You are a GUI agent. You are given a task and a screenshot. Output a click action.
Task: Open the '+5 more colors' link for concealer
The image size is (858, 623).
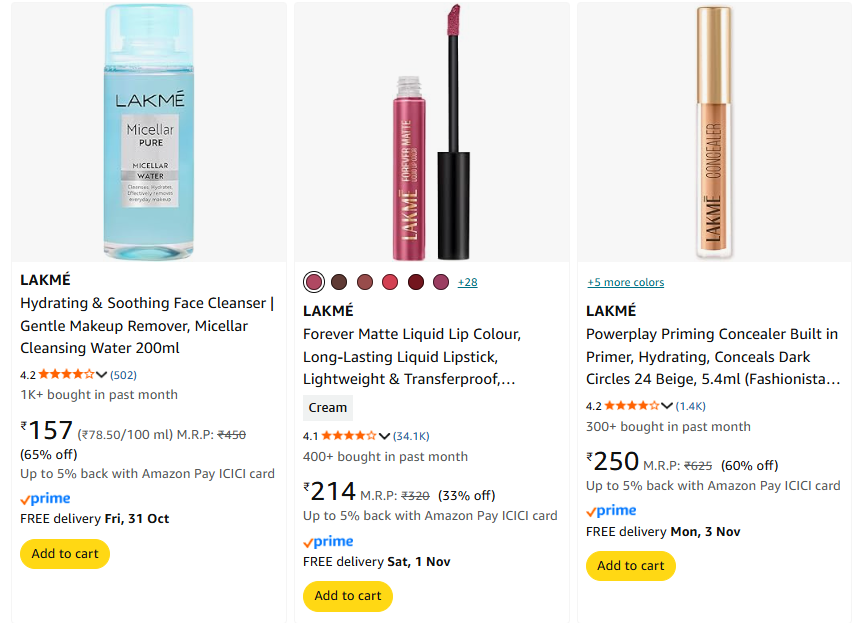point(625,282)
